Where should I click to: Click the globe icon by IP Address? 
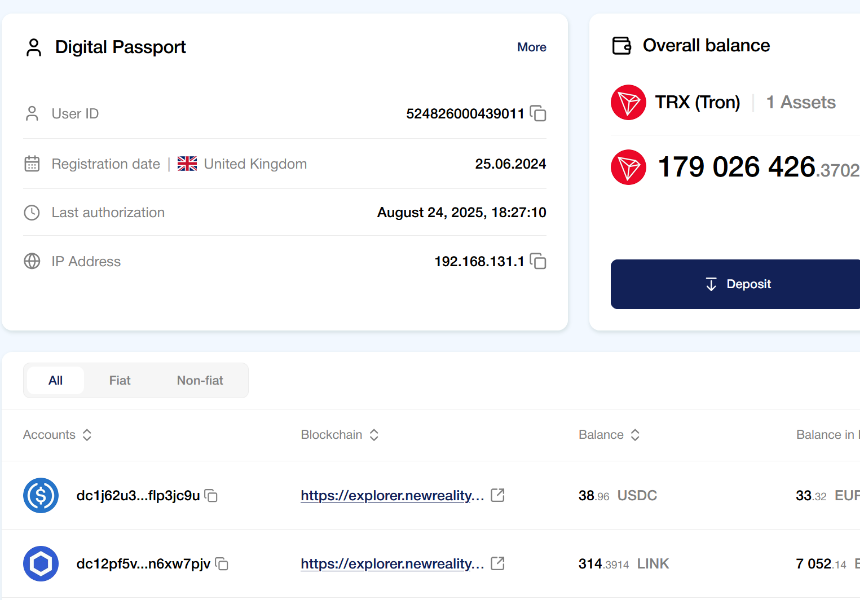(32, 261)
